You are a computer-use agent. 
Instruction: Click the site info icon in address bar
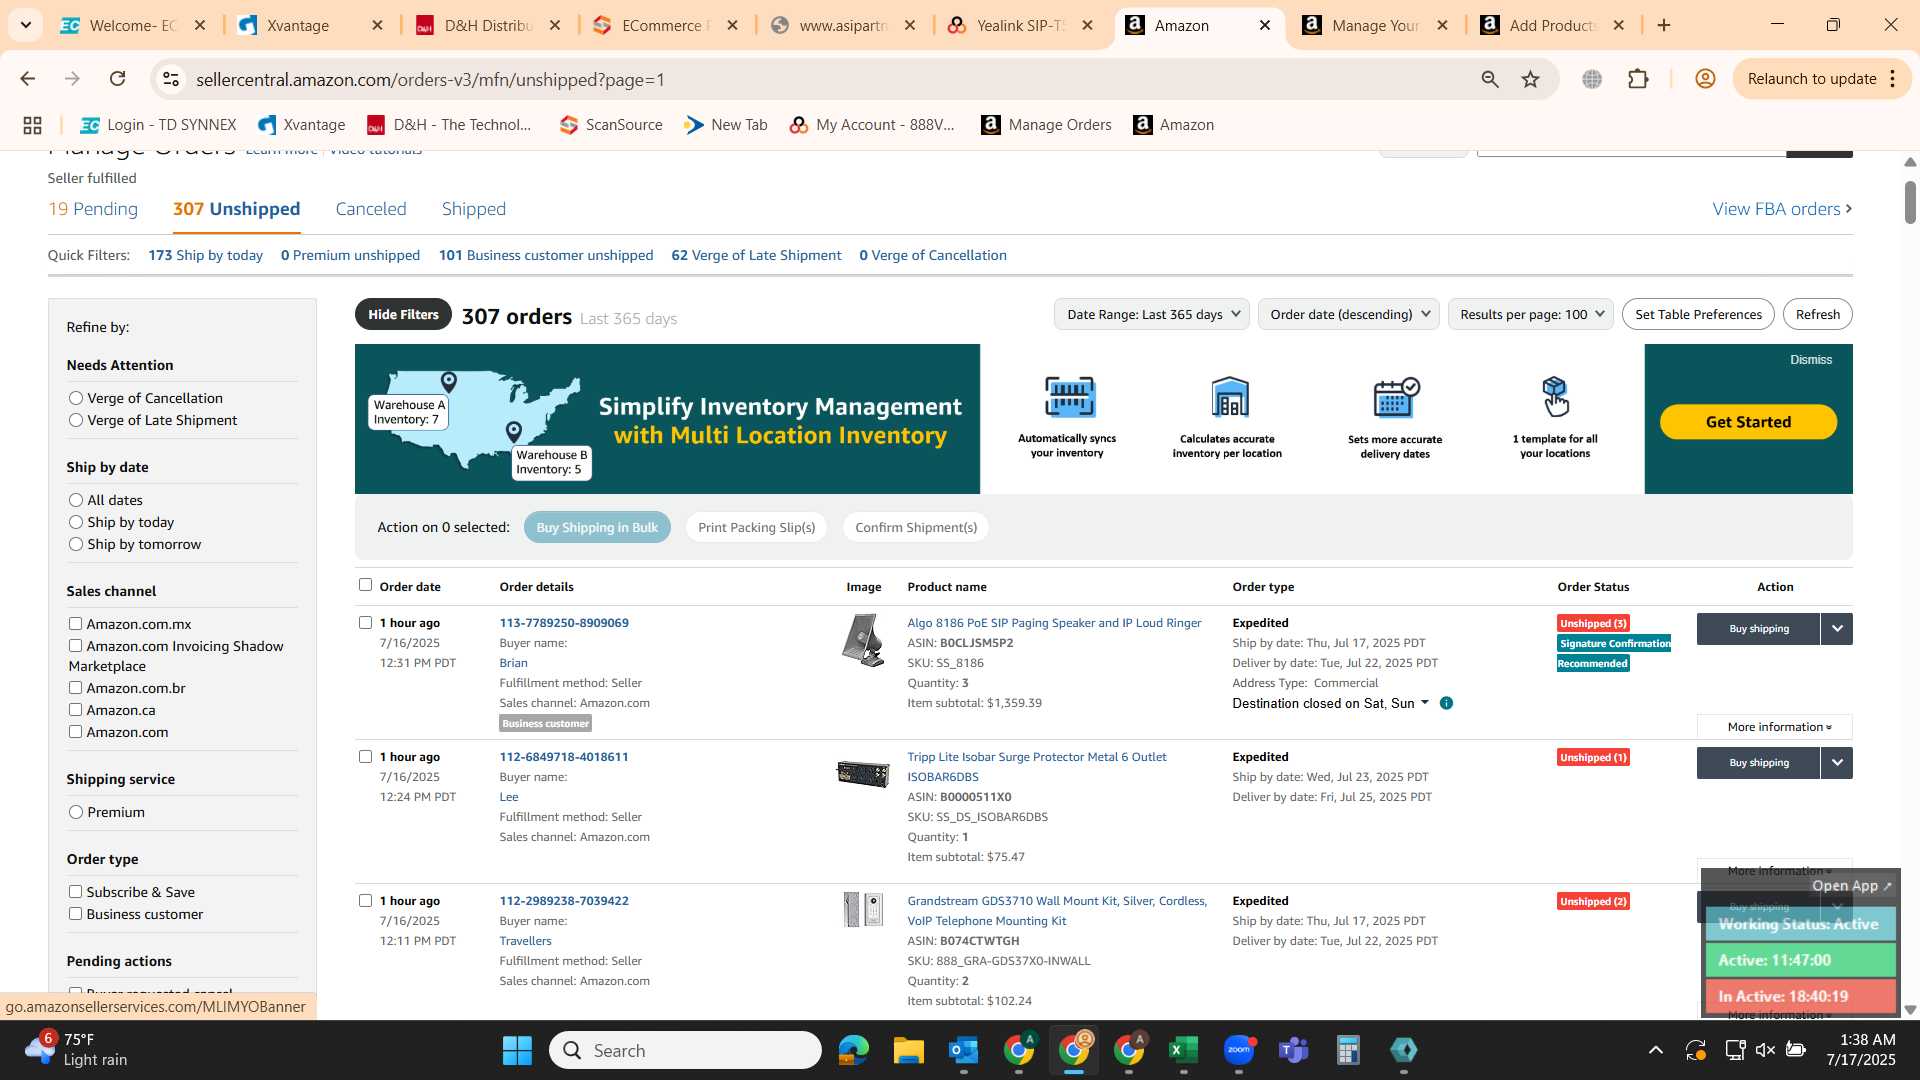[x=171, y=79]
